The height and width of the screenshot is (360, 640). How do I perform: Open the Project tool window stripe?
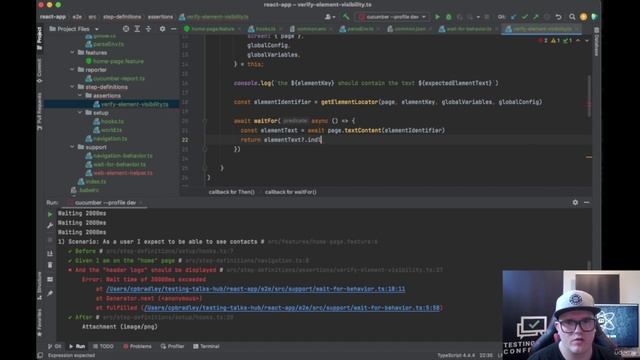point(40,38)
